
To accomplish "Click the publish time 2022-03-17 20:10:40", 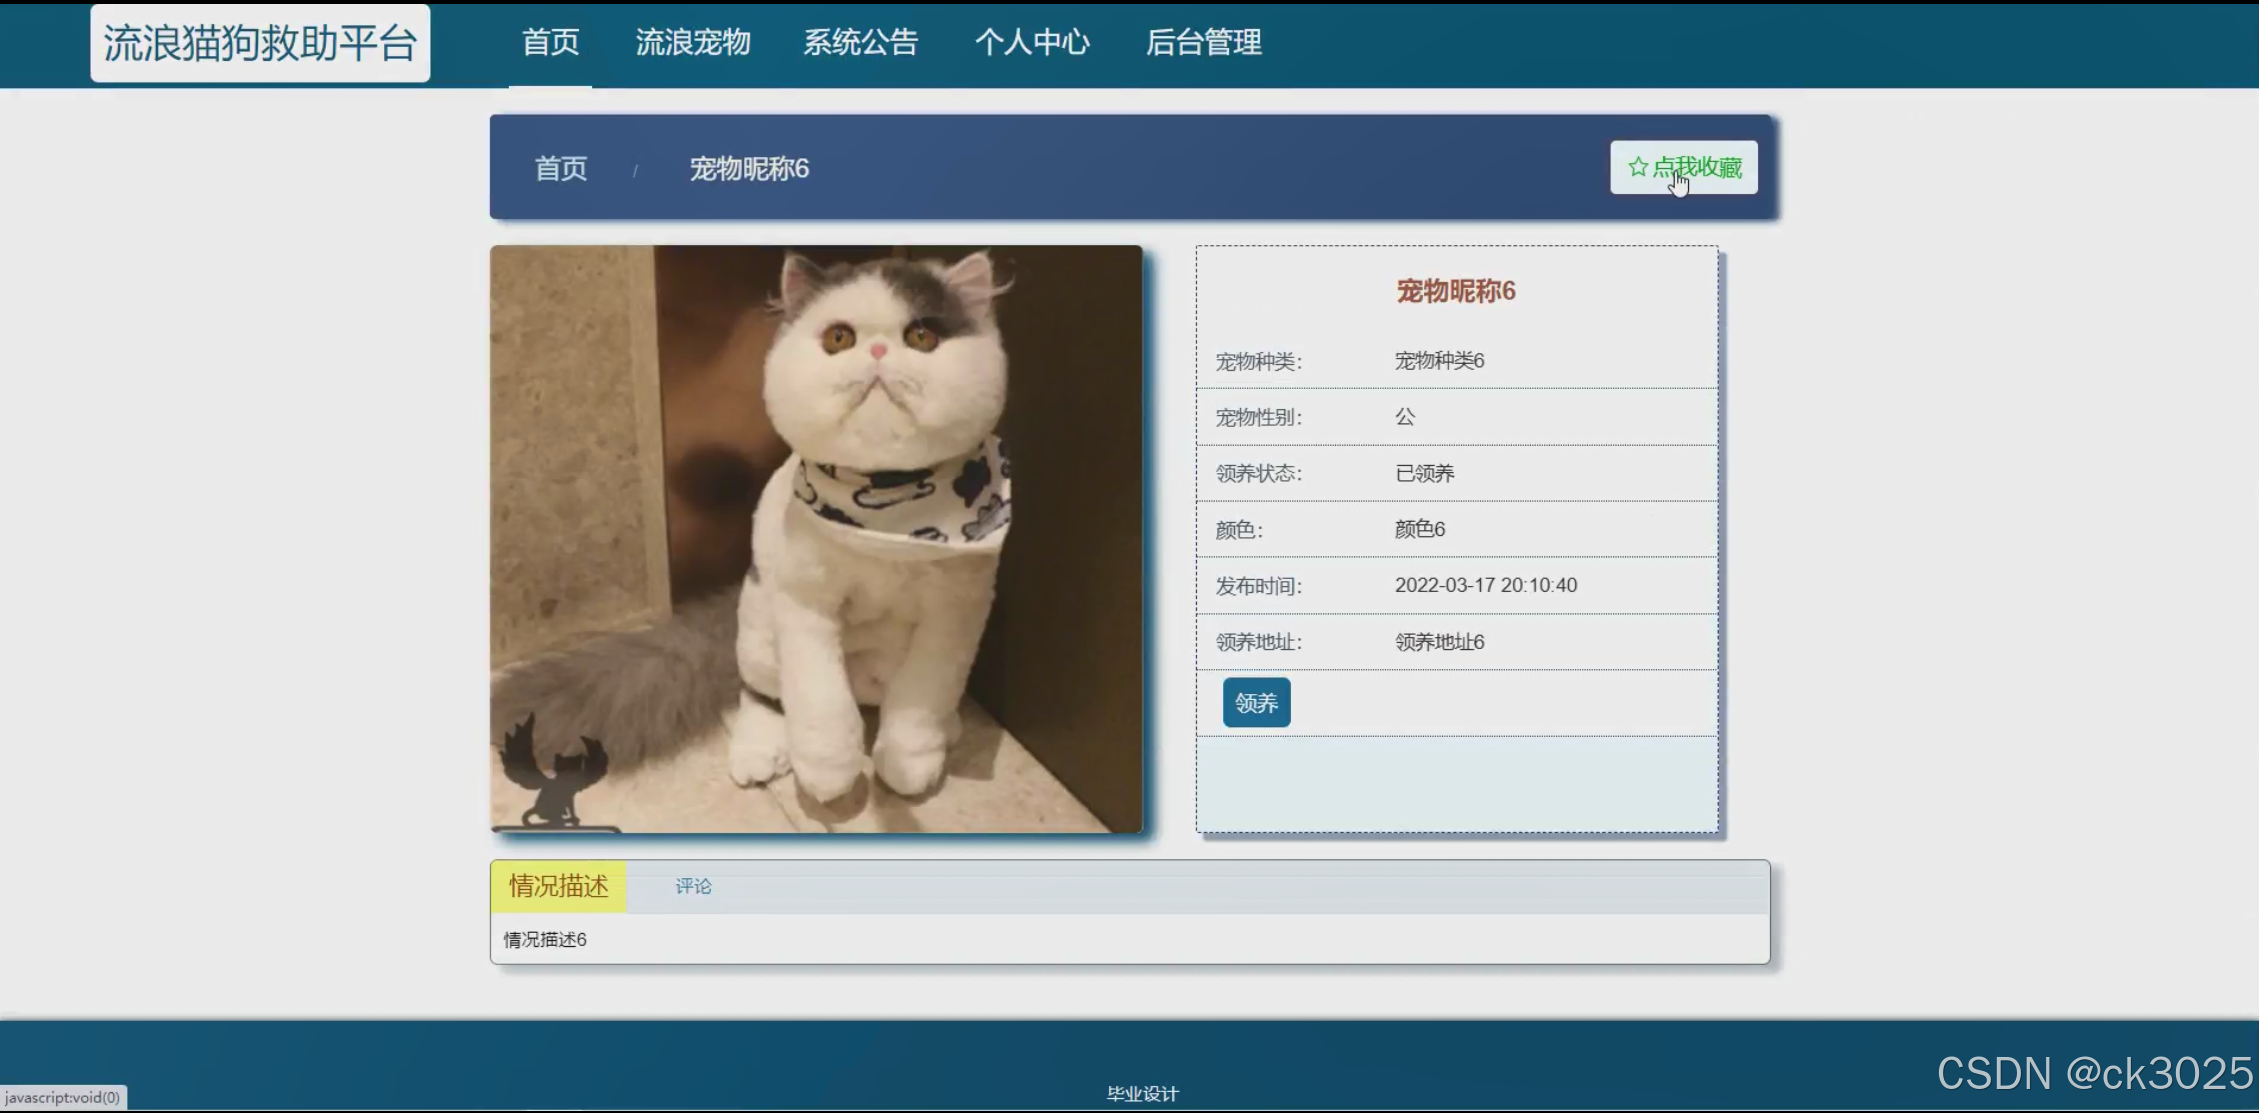I will pyautogui.click(x=1485, y=585).
